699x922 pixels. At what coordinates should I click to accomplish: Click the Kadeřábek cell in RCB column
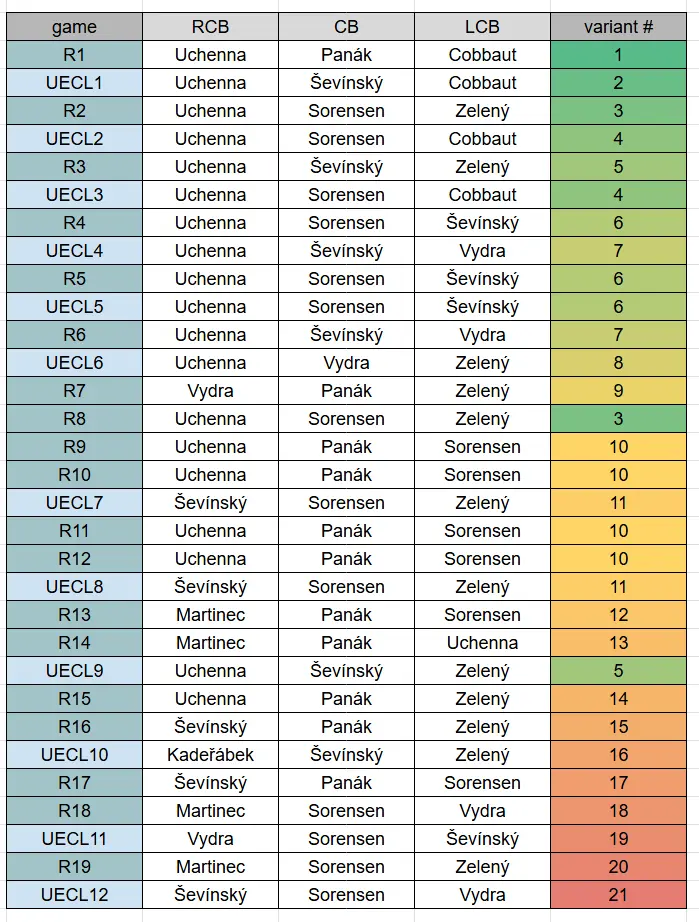coord(210,755)
